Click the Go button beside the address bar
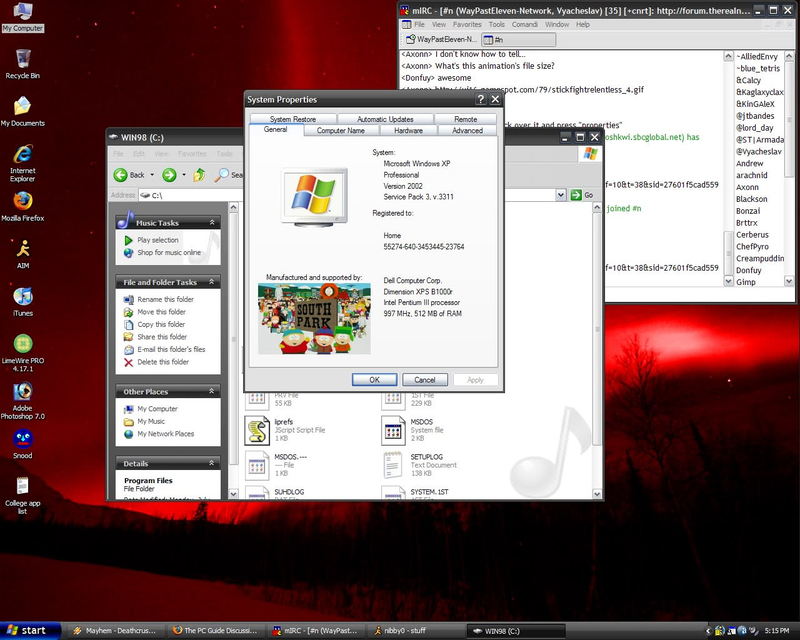Screen dimensions: 800x640 tap(583, 195)
